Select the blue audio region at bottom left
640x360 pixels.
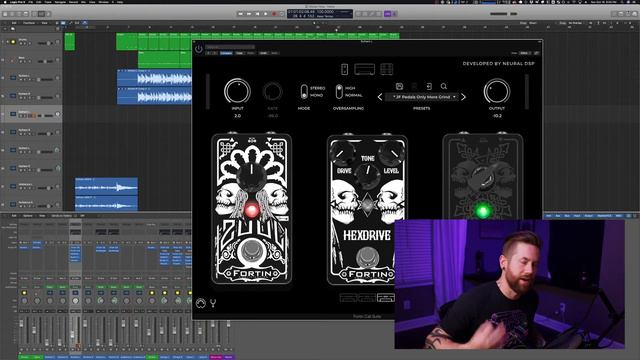click(x=106, y=186)
